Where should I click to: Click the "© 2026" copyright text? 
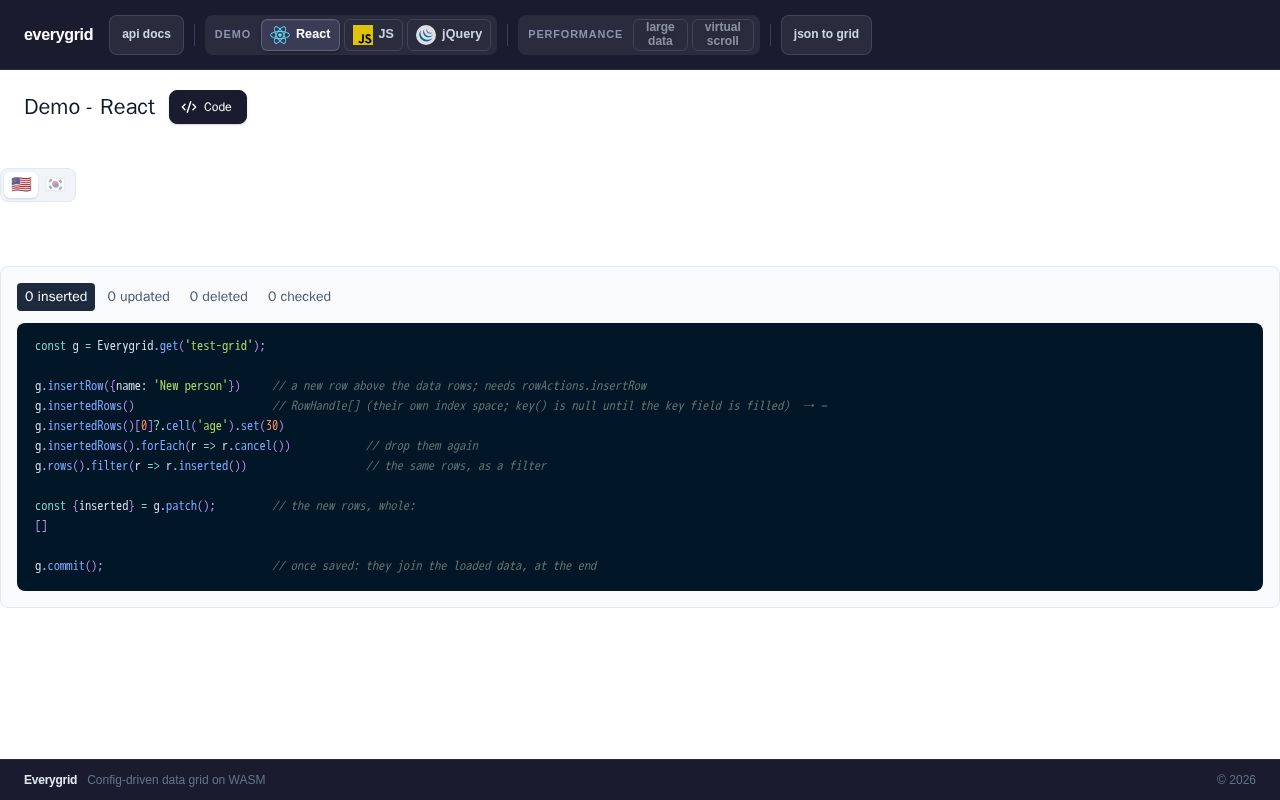tap(1236, 780)
